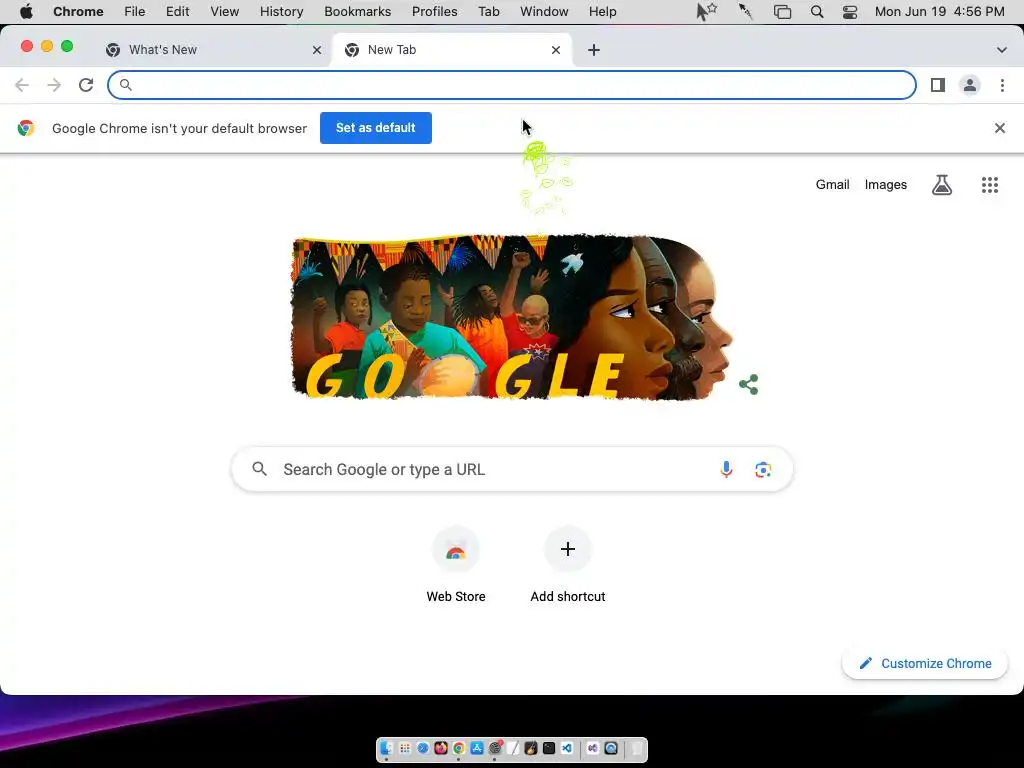Open the Profiles menu
Viewport: 1024px width, 768px height.
point(434,12)
